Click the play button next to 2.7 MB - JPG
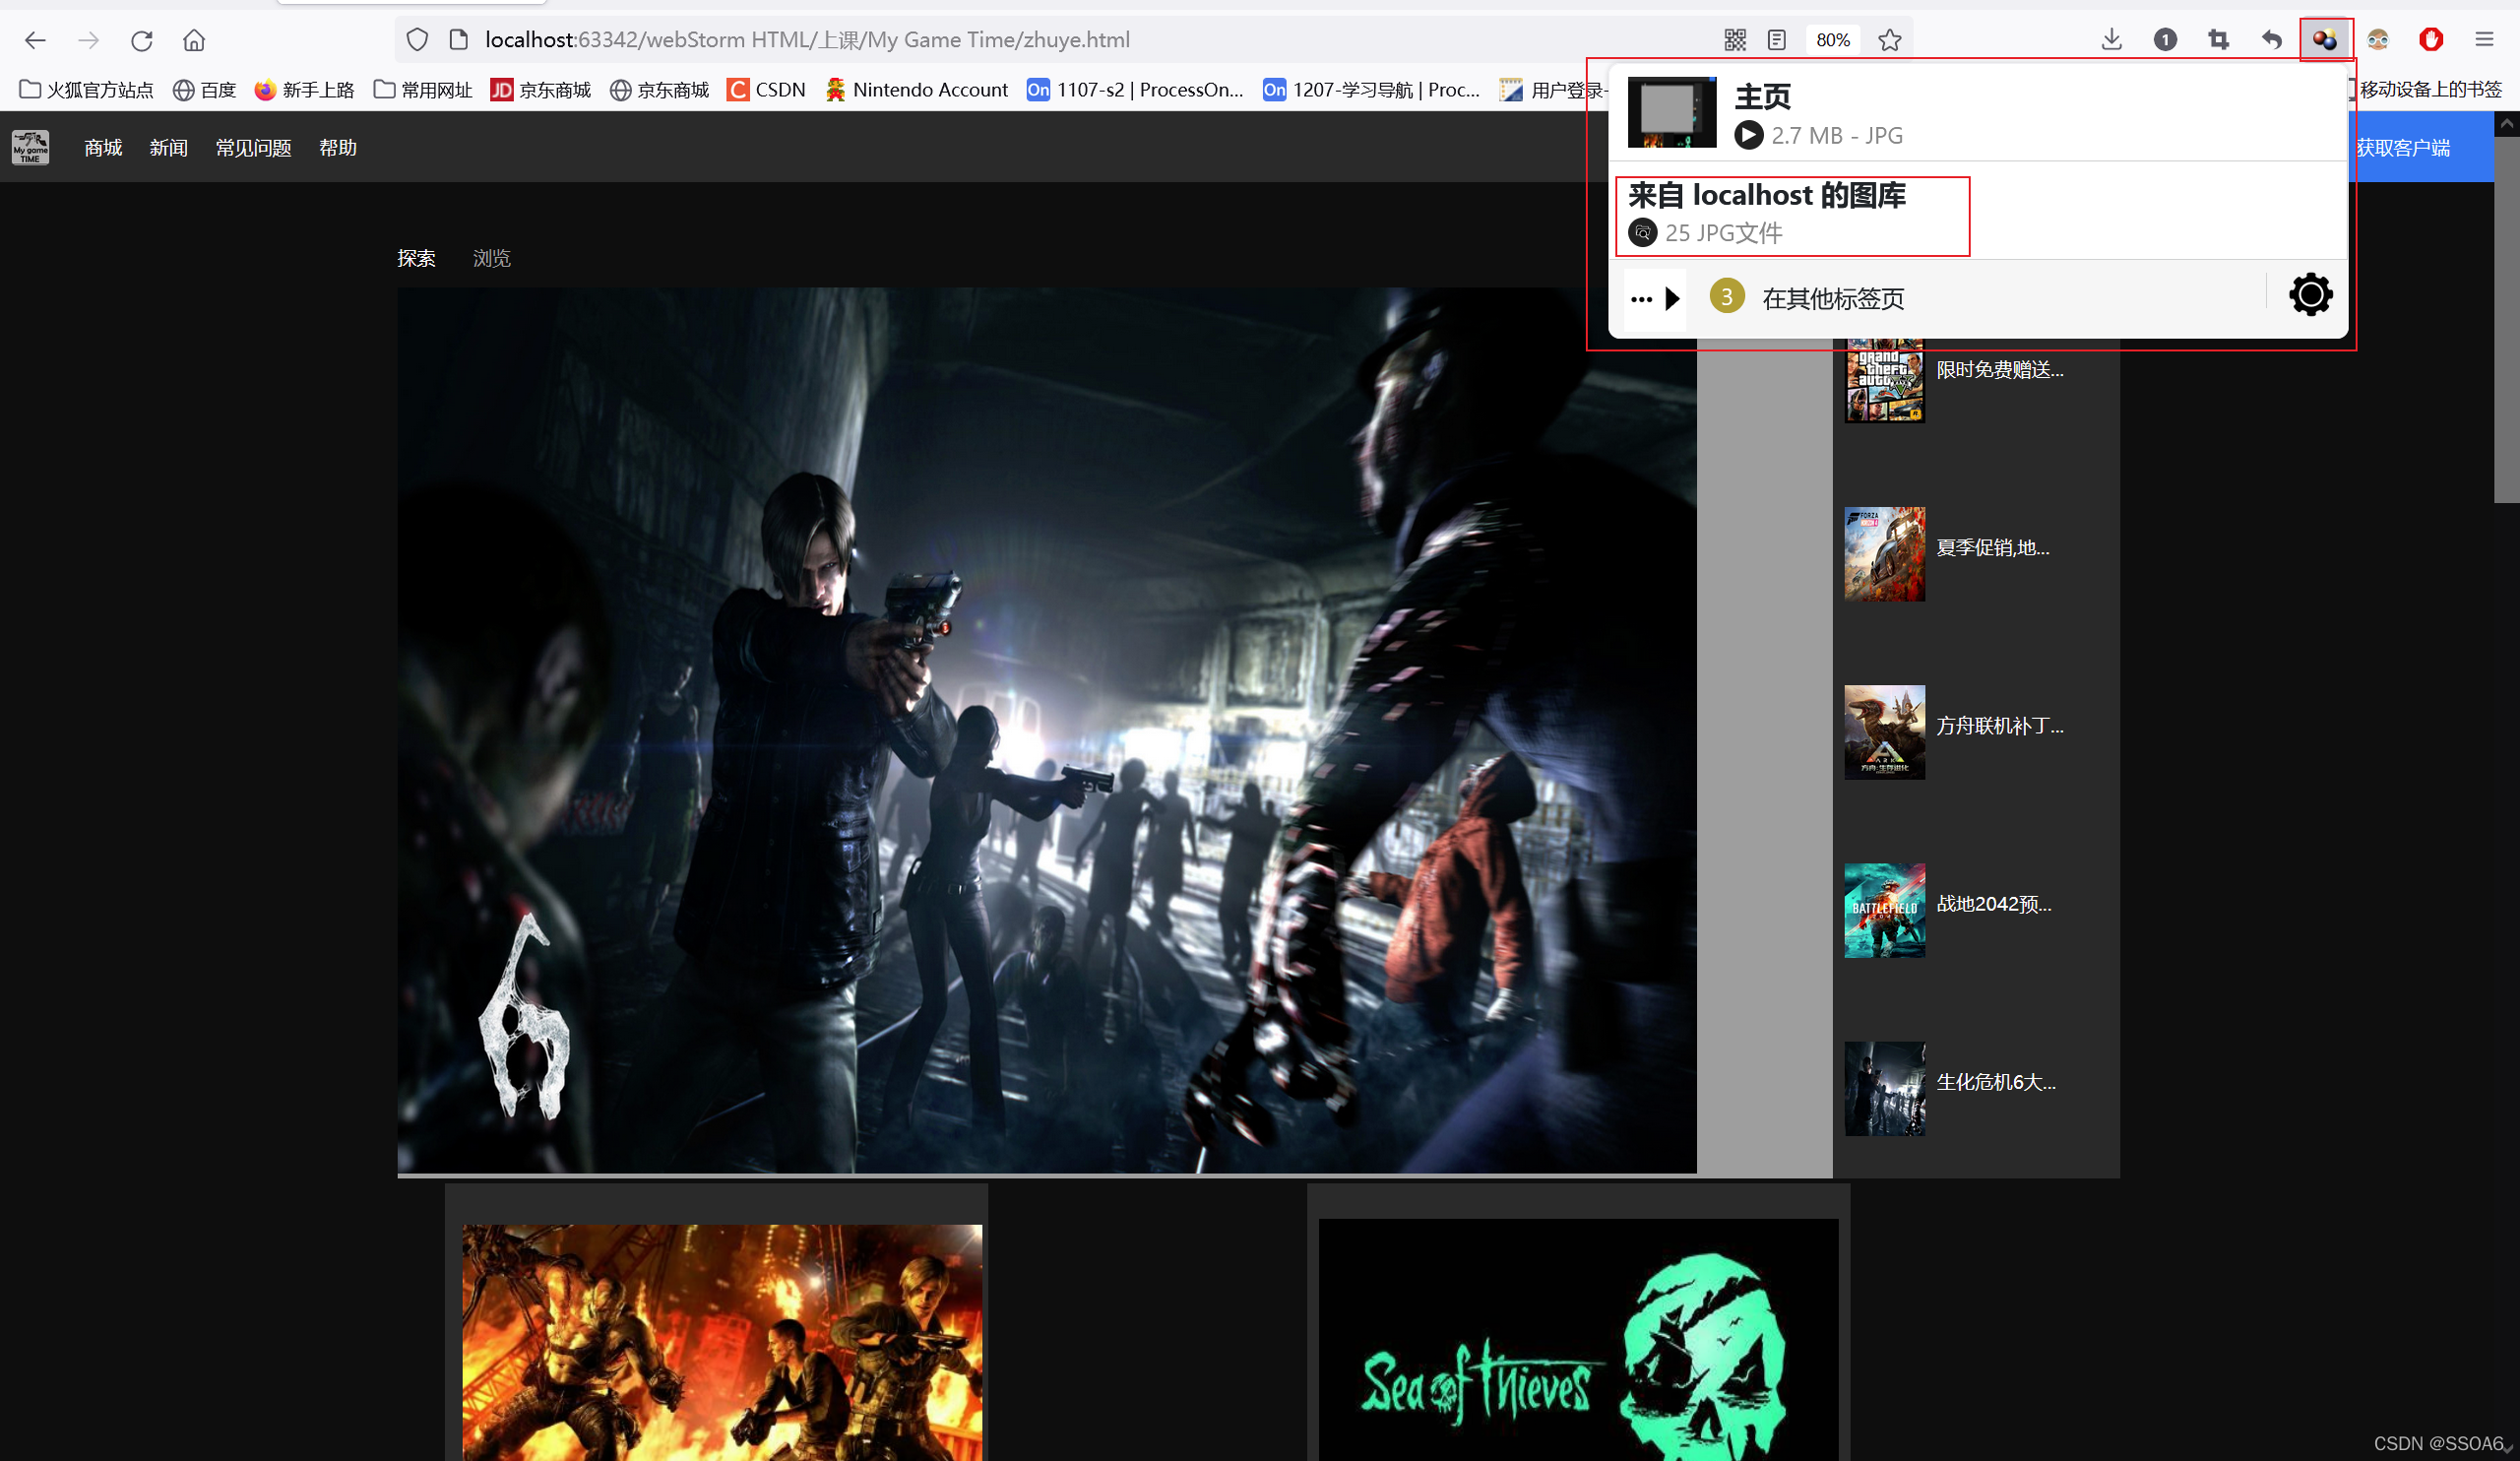2520x1461 pixels. coord(1748,135)
